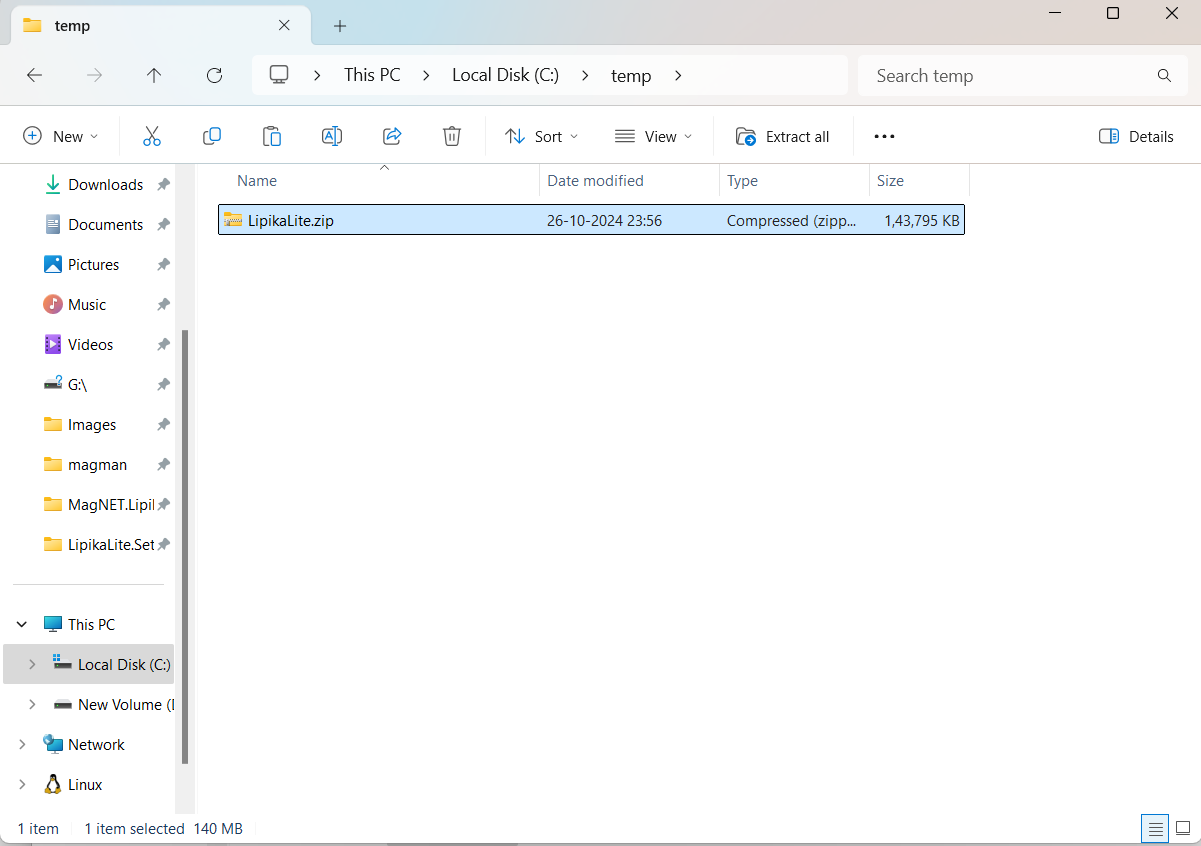
Task: Collapse the This PC tree node
Action: pyautogui.click(x=22, y=624)
